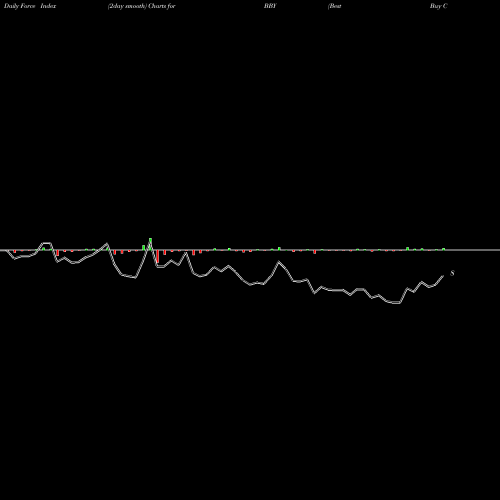This screenshot has height=500, width=500.
Task: Click the 'Buy C' header text
Action: pos(439,6)
